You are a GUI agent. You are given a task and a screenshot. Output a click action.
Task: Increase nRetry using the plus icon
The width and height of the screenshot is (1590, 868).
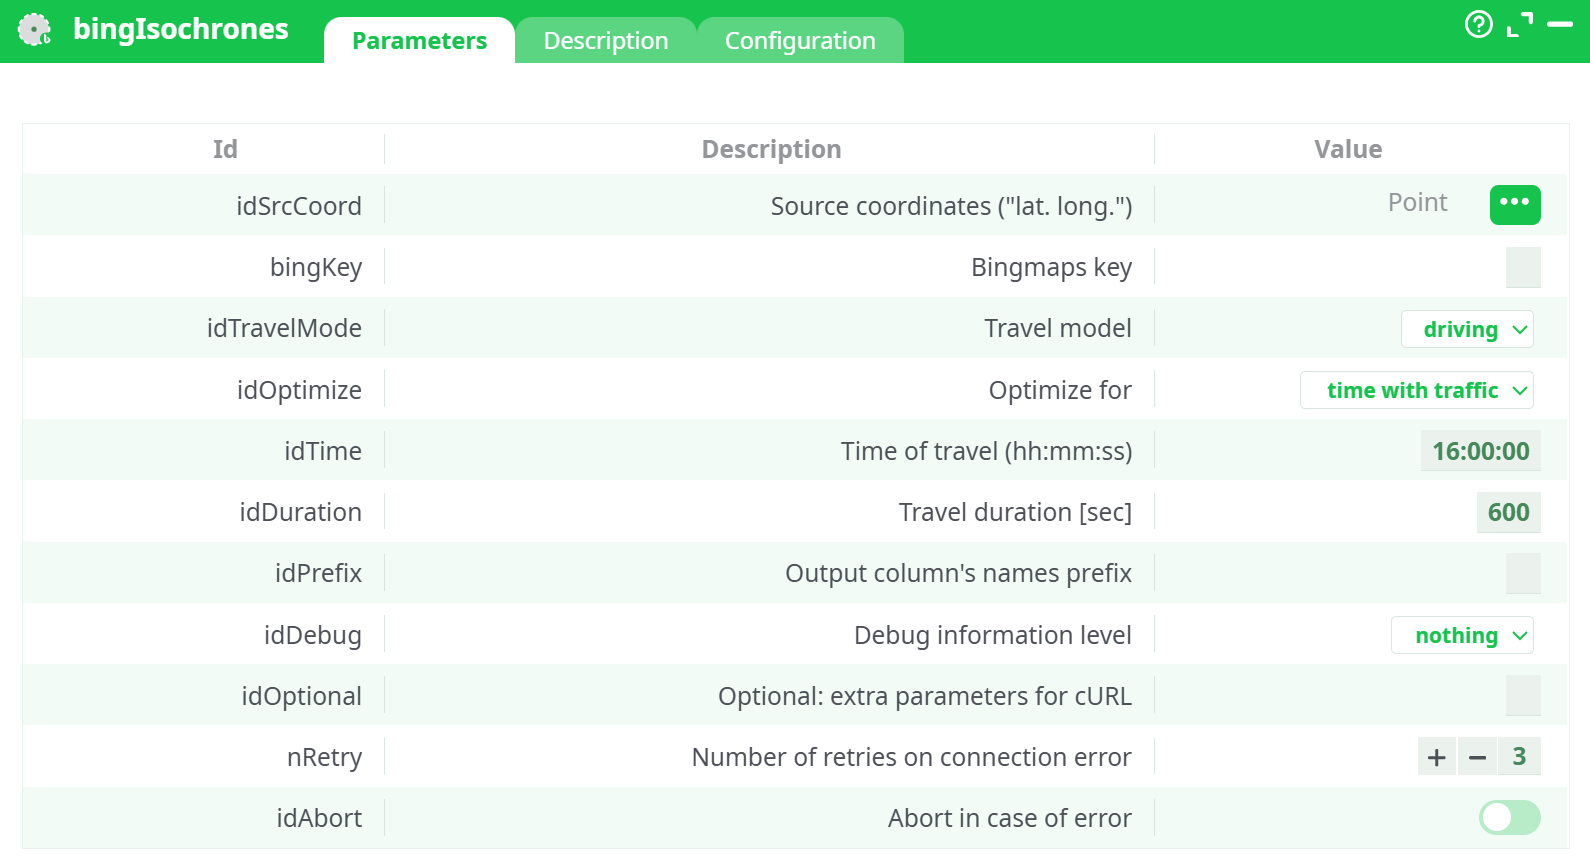1436,757
